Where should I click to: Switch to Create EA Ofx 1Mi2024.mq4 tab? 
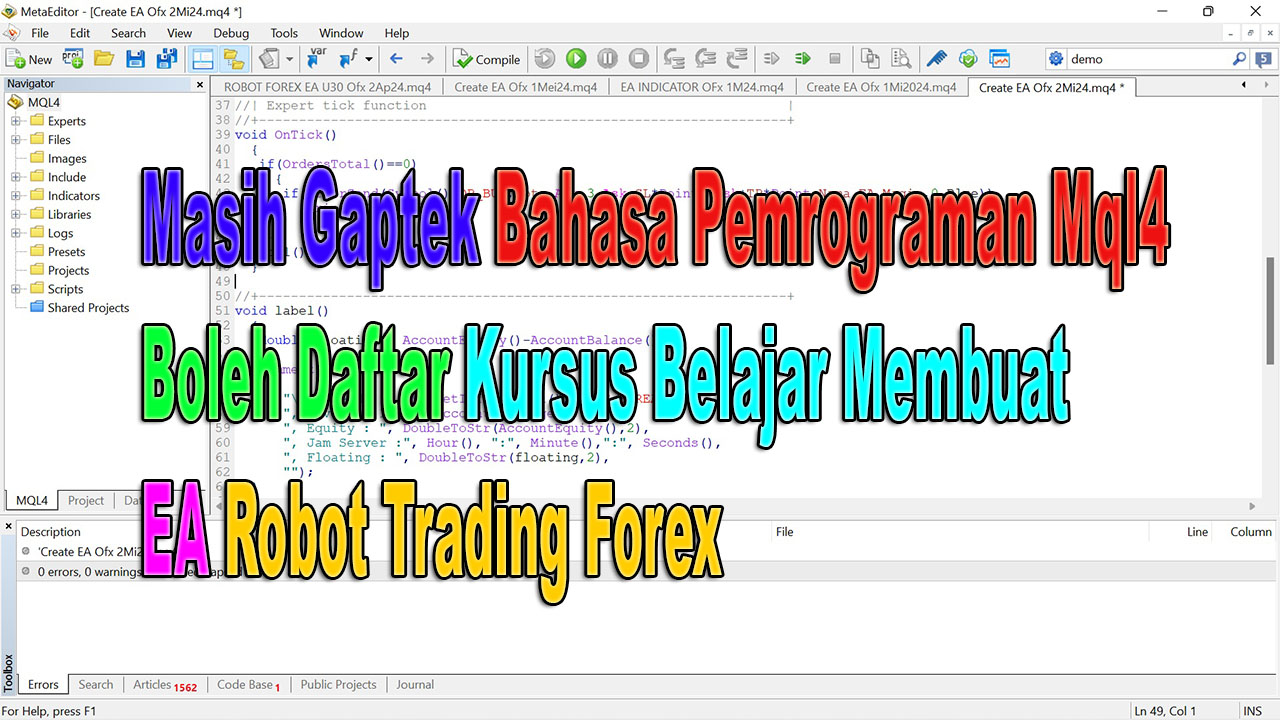(881, 87)
